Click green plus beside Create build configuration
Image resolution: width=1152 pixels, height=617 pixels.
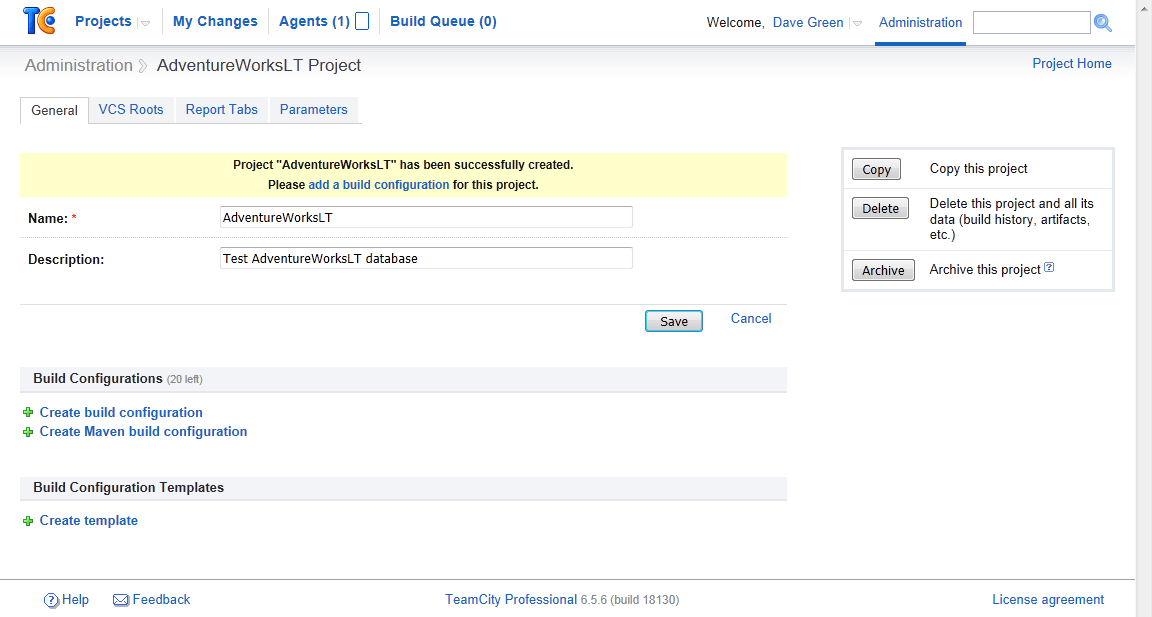pos(28,412)
